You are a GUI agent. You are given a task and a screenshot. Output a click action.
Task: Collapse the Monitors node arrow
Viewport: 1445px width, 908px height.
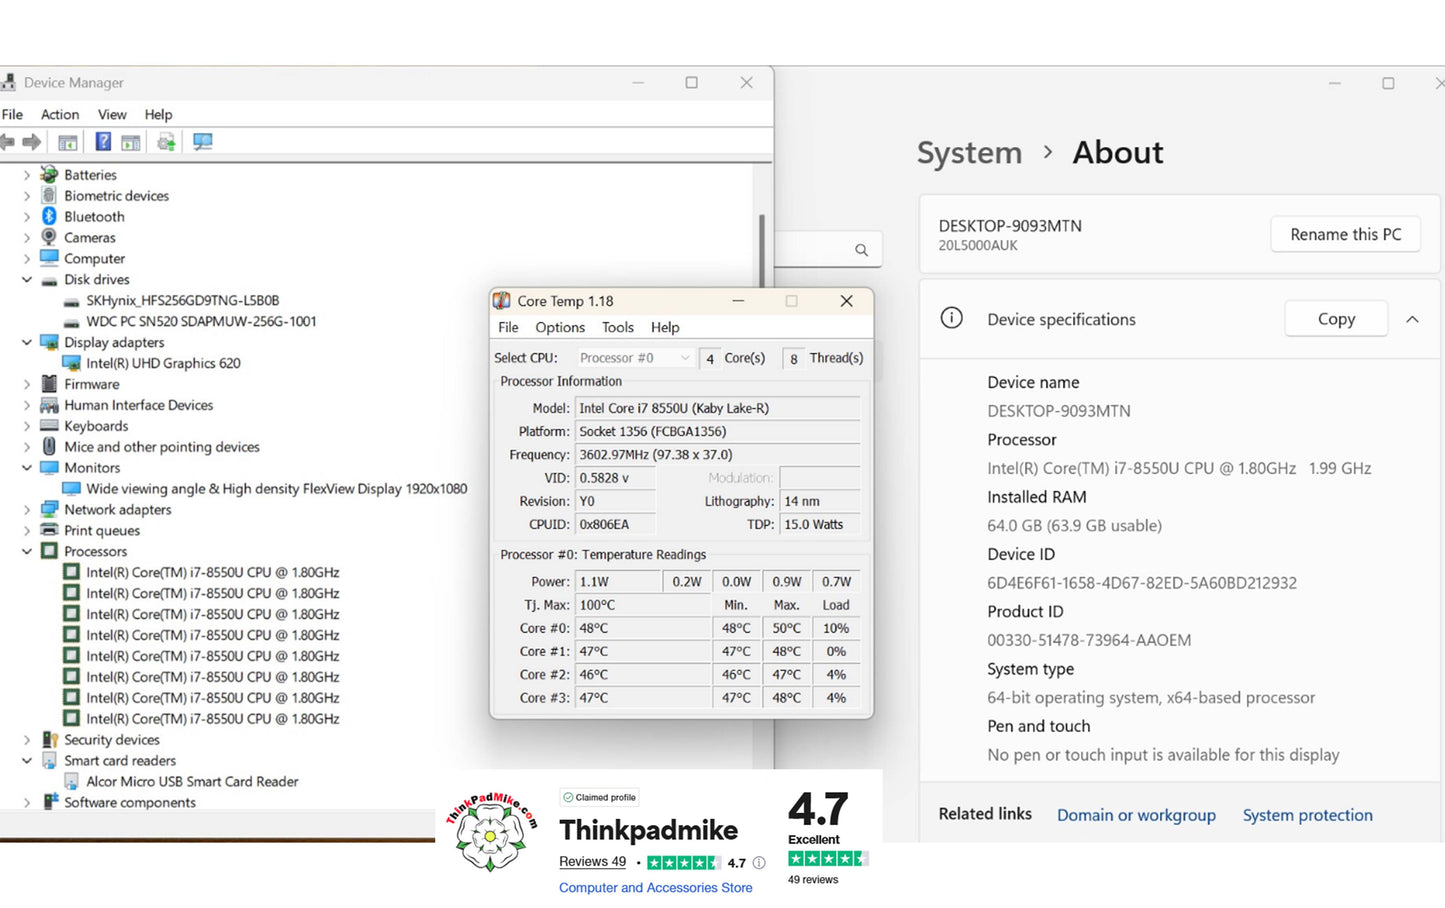(x=27, y=467)
